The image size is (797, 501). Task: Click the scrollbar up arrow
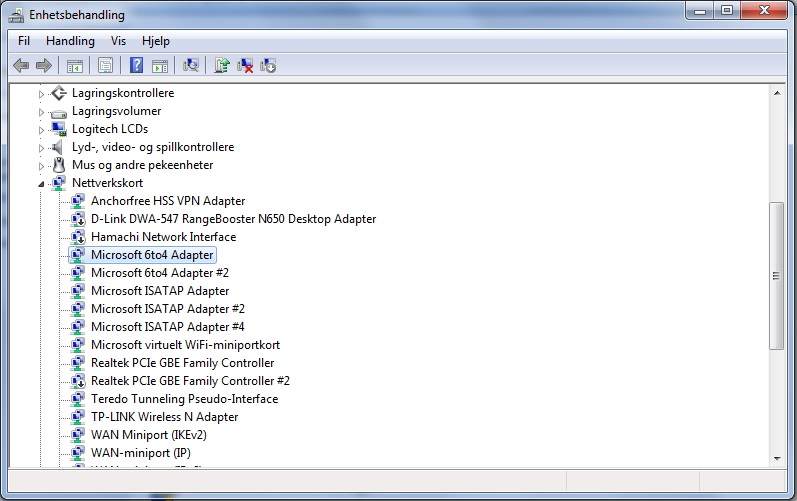pyautogui.click(x=777, y=93)
